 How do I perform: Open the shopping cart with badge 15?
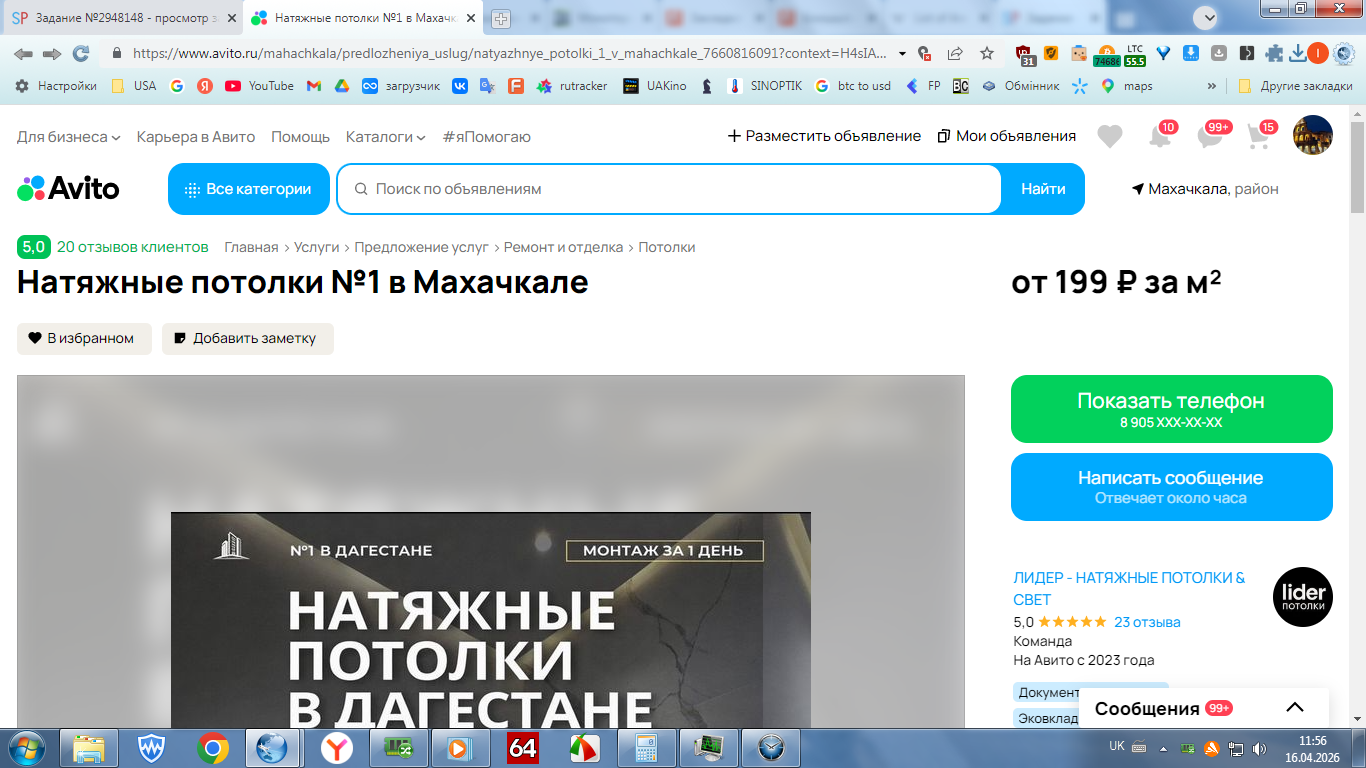(x=1260, y=136)
